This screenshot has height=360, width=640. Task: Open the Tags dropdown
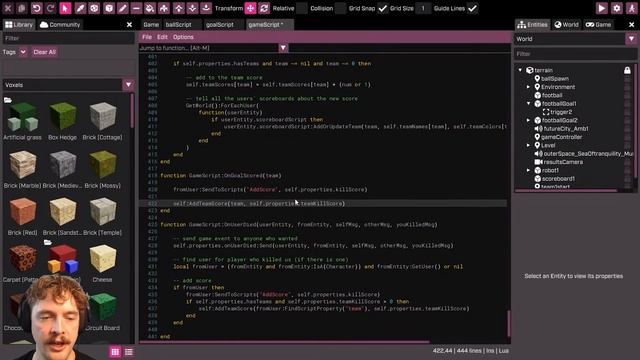pos(23,52)
